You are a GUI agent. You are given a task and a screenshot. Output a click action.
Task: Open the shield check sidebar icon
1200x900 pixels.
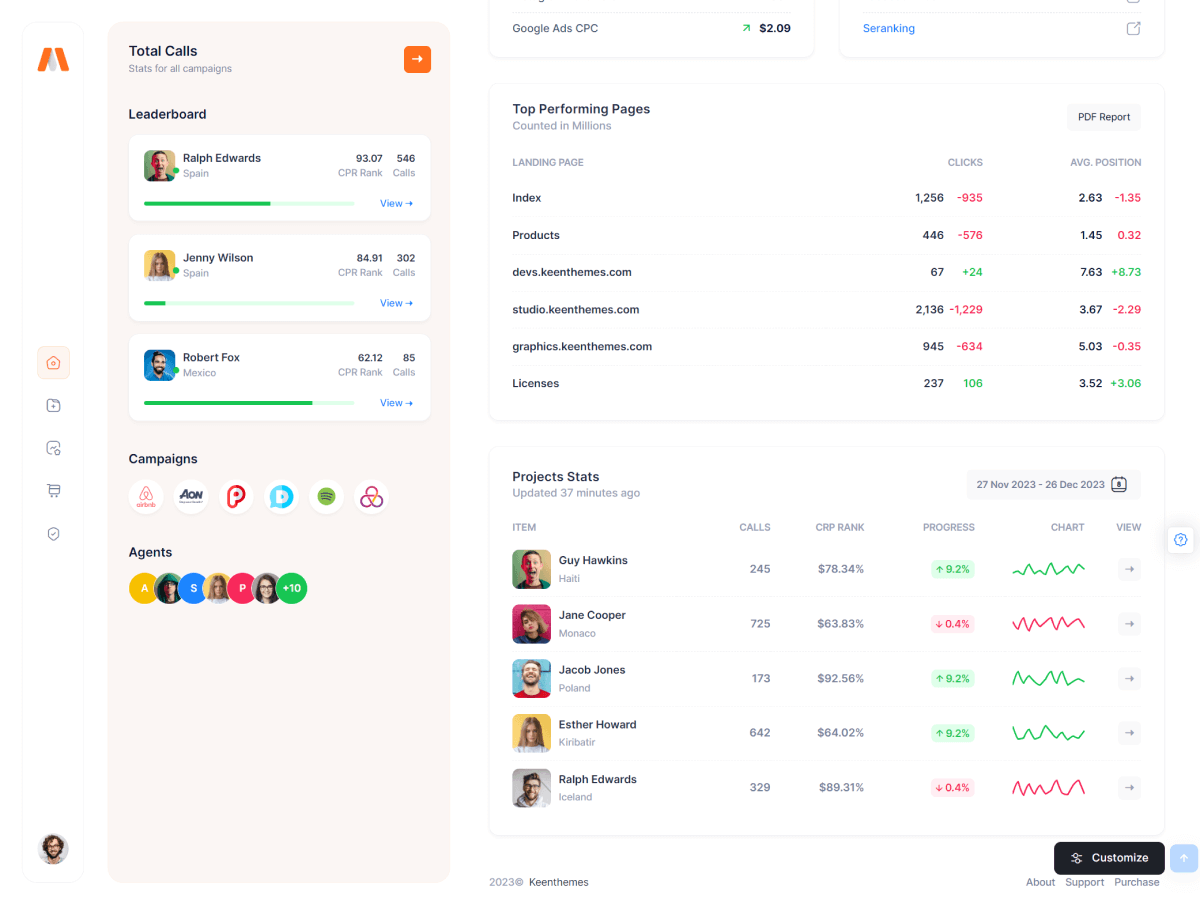coord(53,534)
